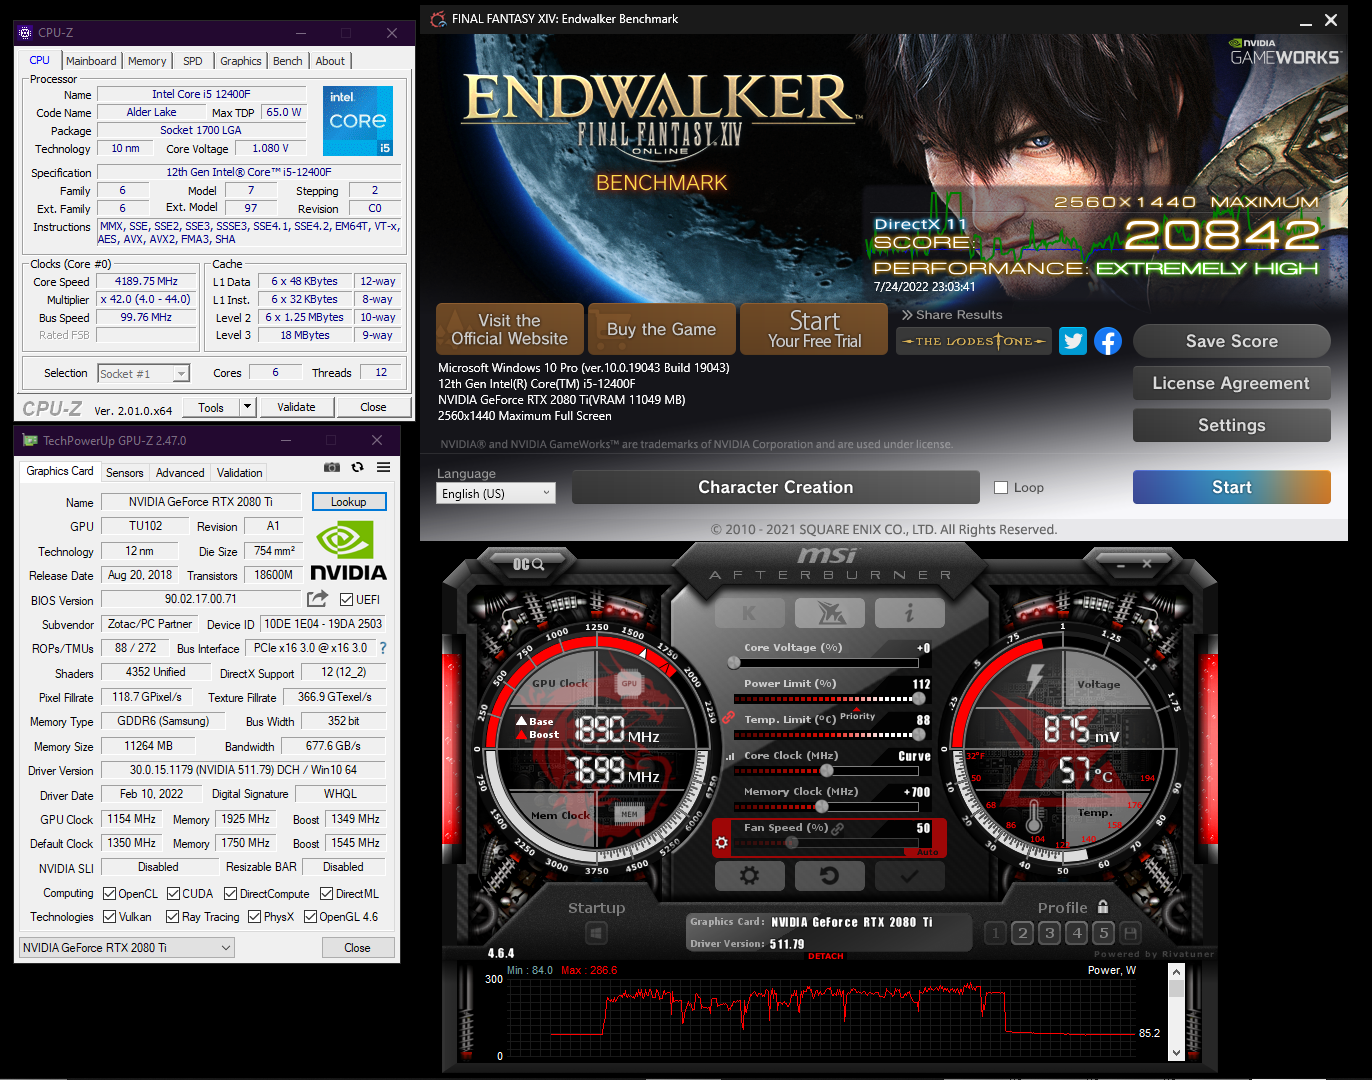This screenshot has width=1372, height=1080.
Task: Toggle the Ray Tracing checkbox
Action: (173, 917)
